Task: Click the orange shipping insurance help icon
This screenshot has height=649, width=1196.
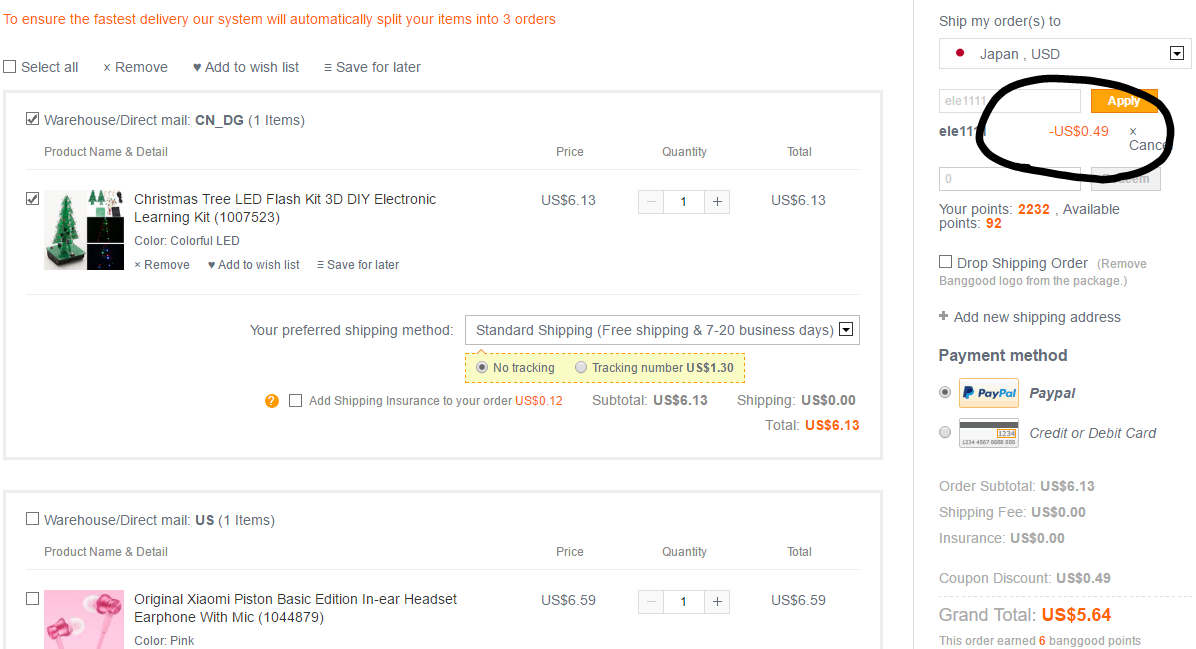Action: pyautogui.click(x=272, y=401)
